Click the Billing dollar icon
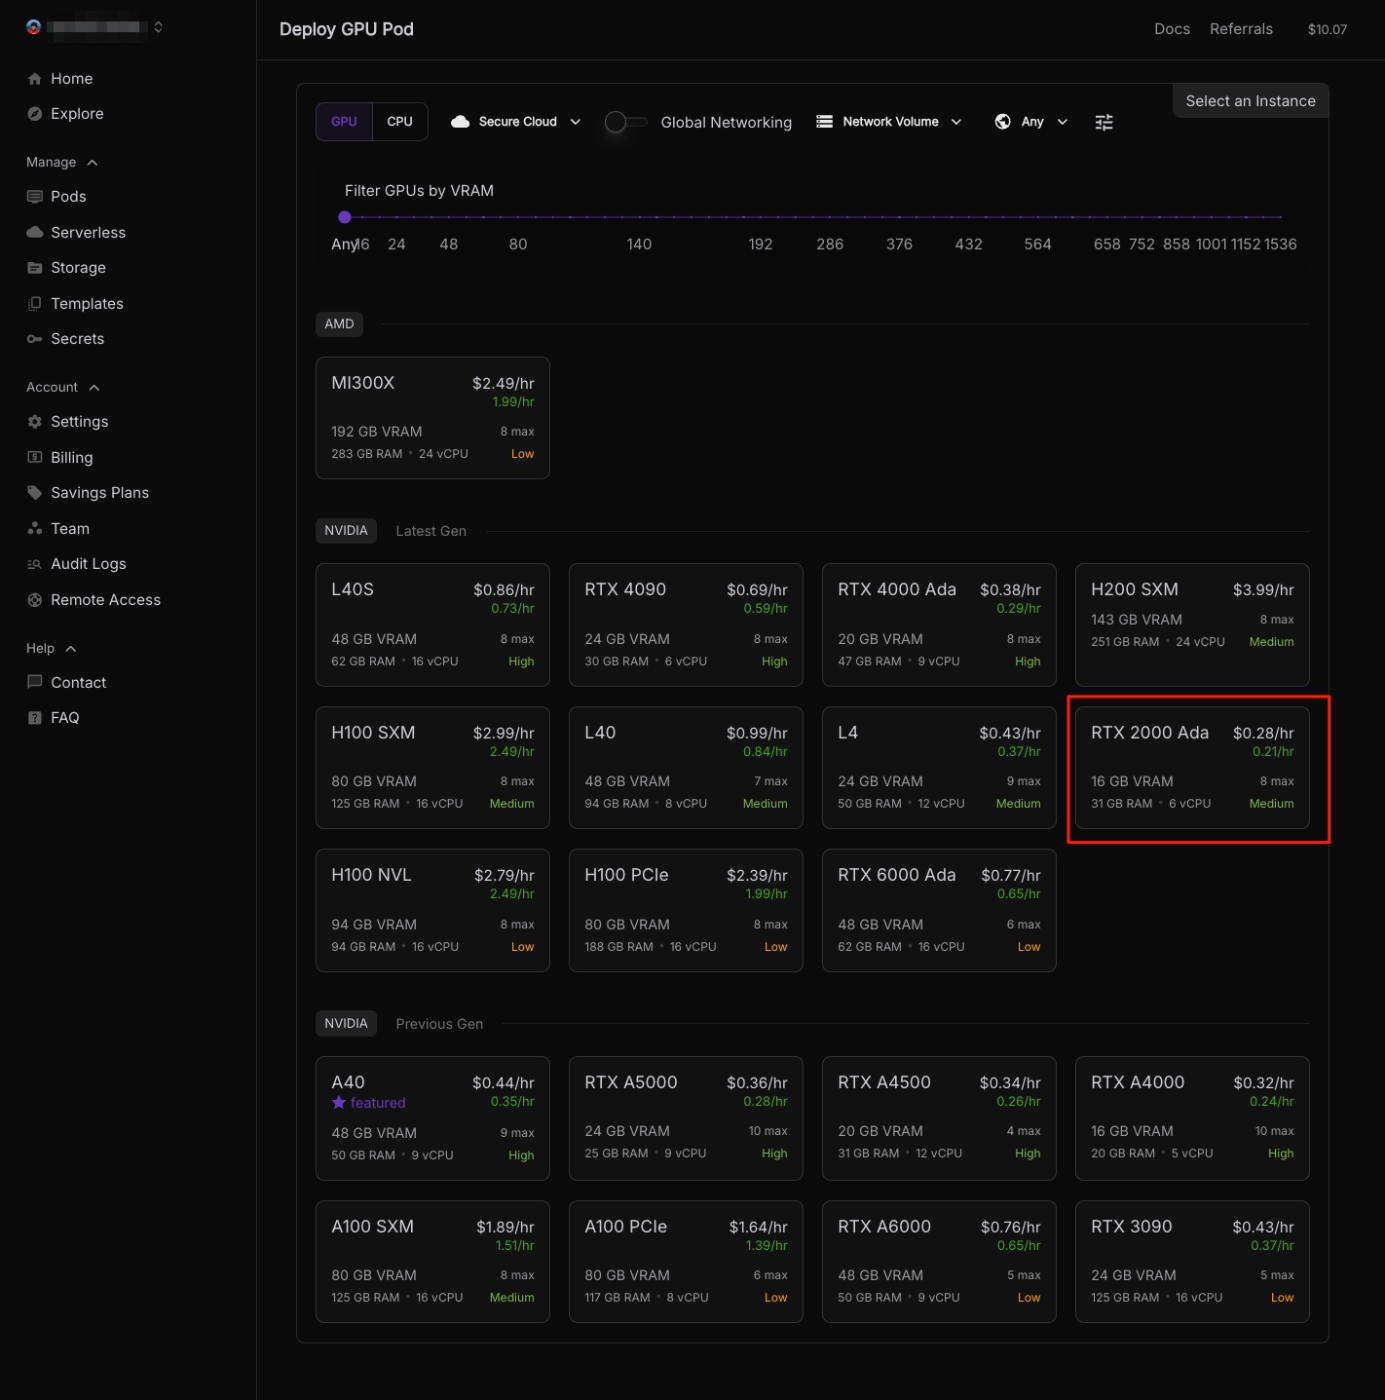Viewport: 1385px width, 1400px height. pyautogui.click(x=35, y=457)
